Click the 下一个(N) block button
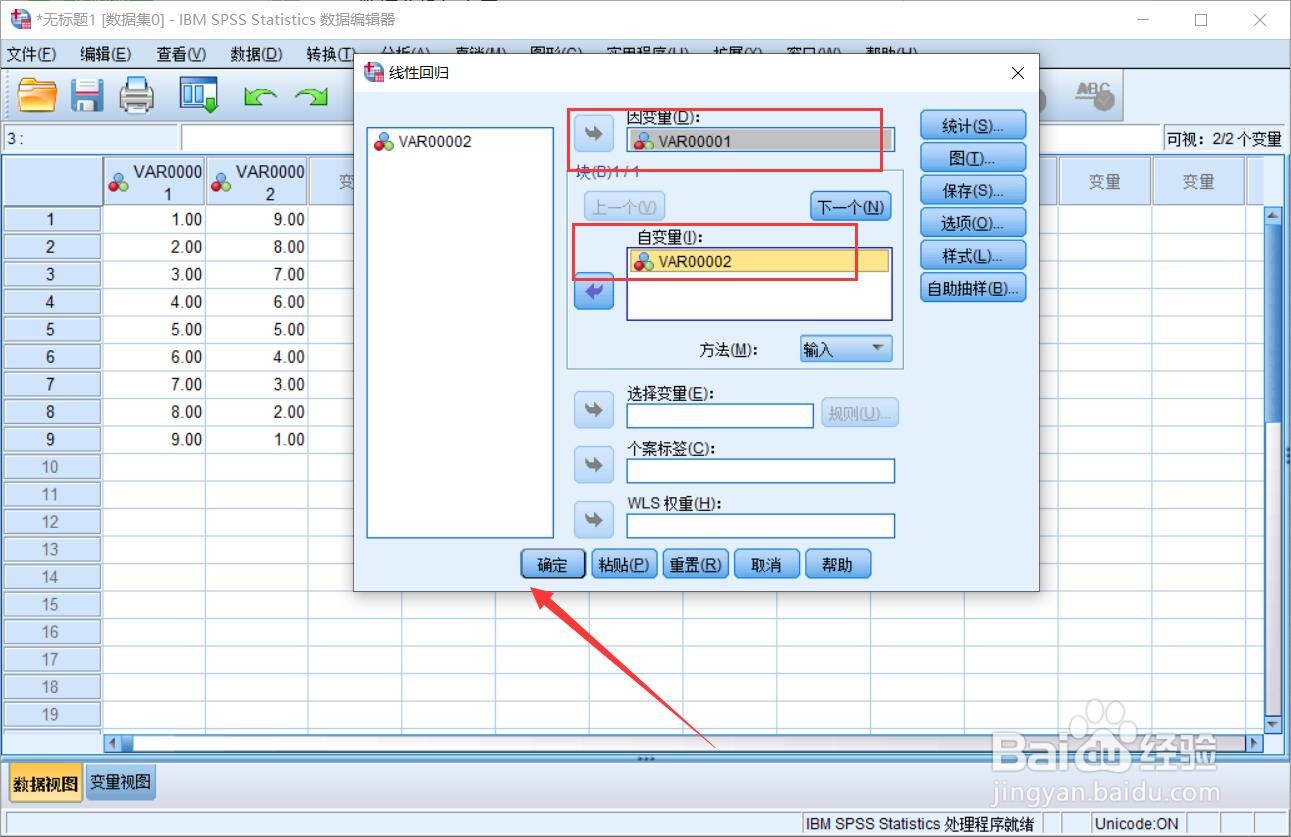This screenshot has height=837, width=1291. (850, 207)
